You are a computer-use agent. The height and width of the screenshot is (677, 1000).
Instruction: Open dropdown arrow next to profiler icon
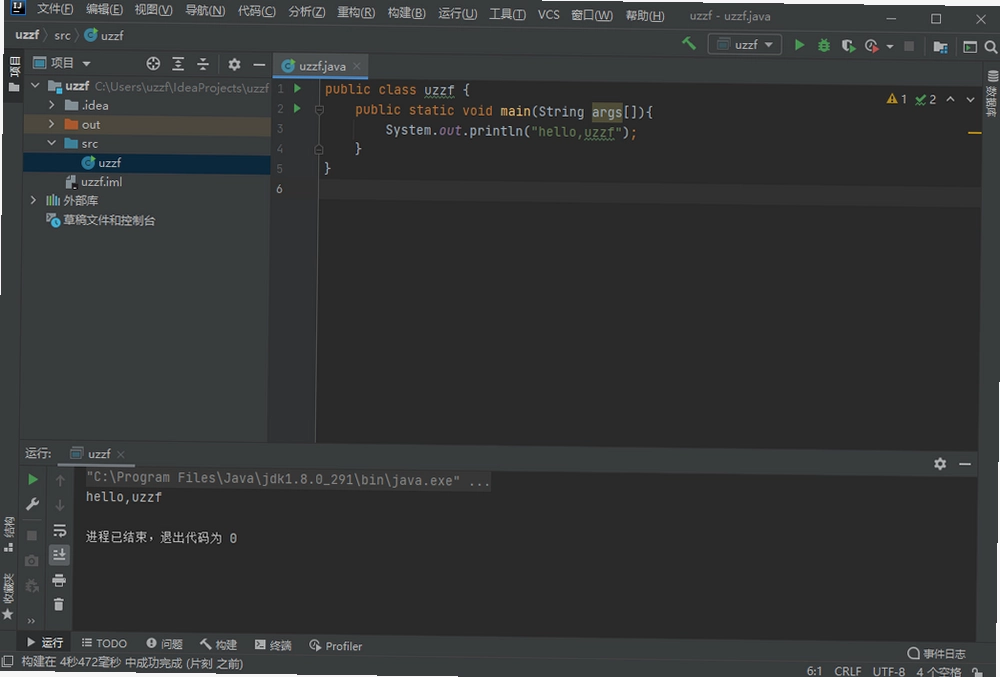pos(890,47)
